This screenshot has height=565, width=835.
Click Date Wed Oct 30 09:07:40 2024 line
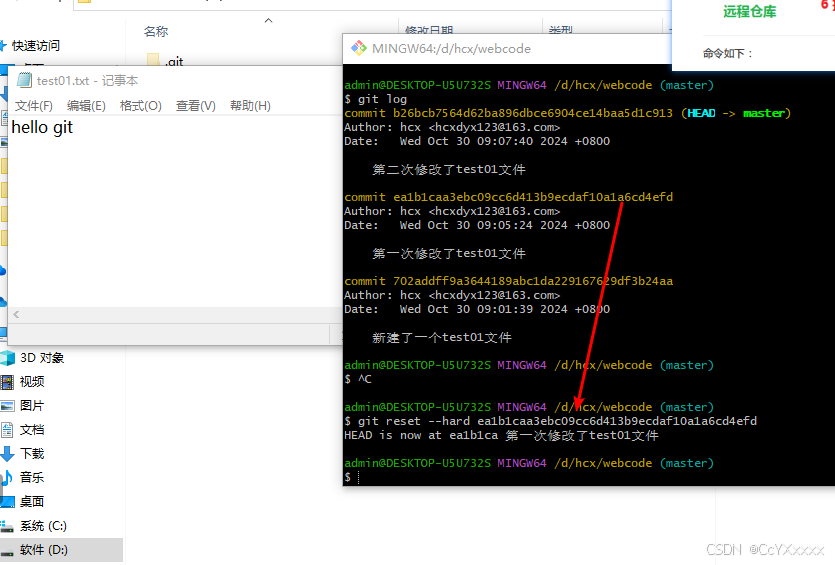[x=477, y=141]
